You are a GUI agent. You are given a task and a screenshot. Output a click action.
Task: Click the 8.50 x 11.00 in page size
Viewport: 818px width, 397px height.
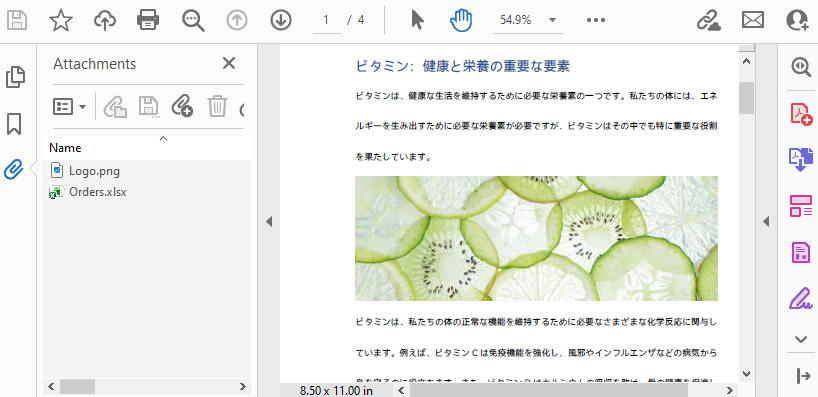[x=336, y=391]
